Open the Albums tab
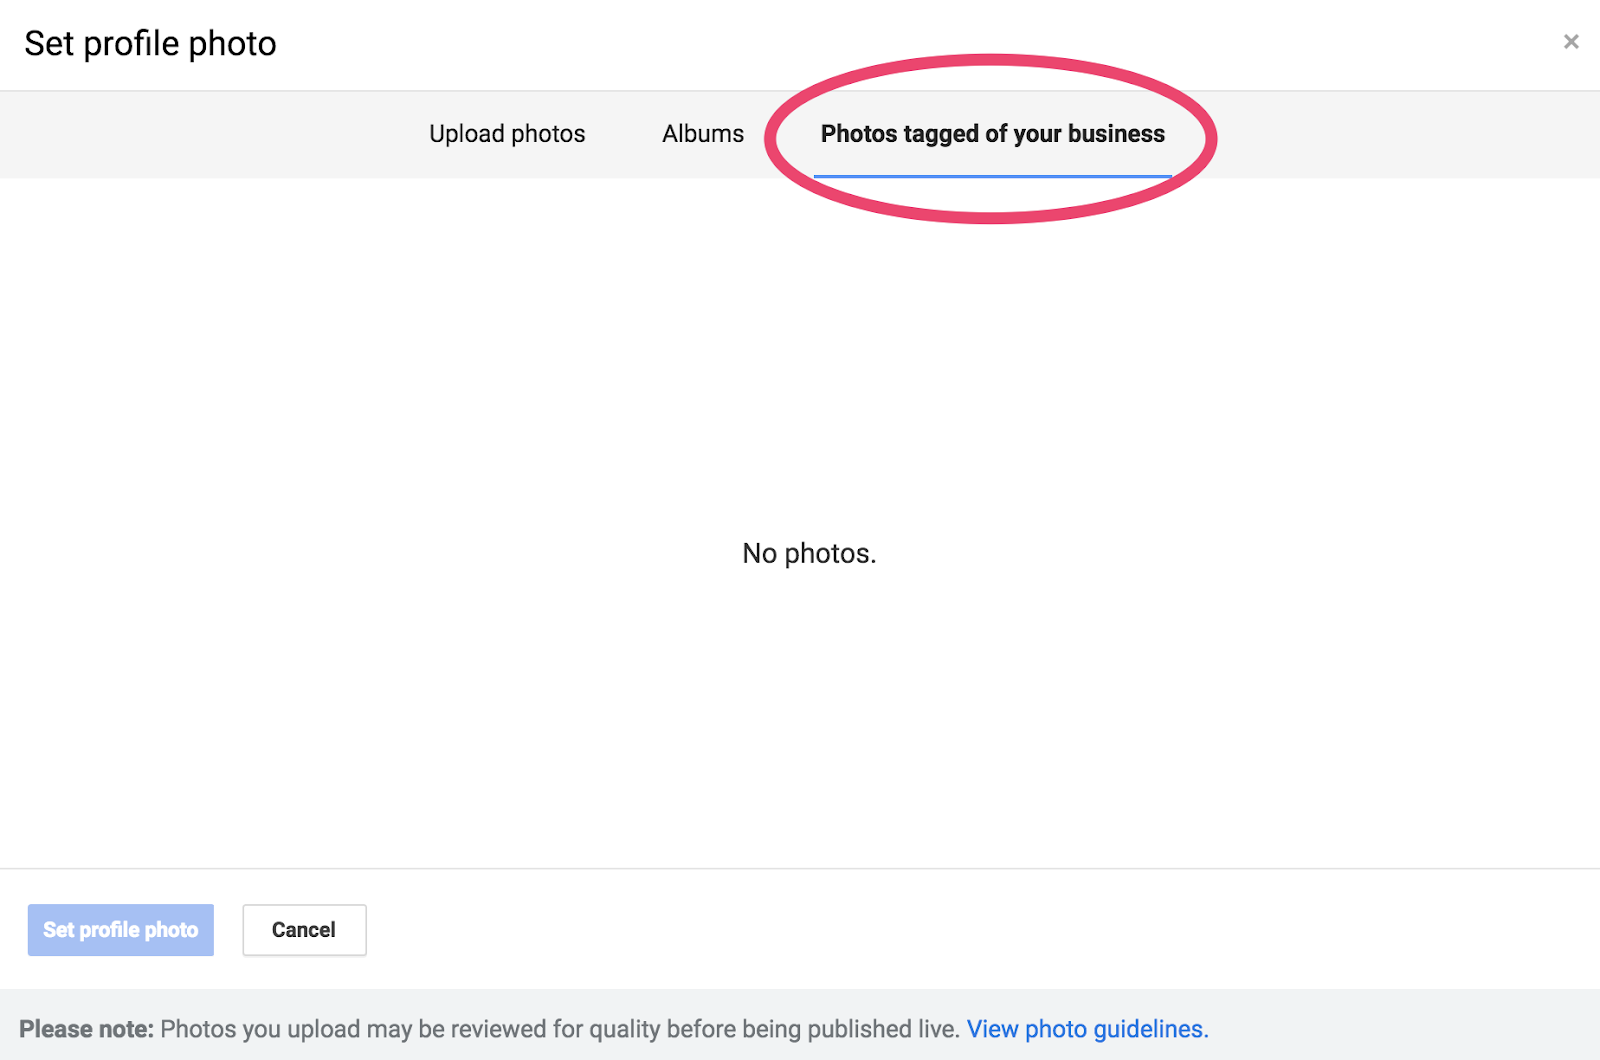The height and width of the screenshot is (1060, 1600). (x=703, y=134)
